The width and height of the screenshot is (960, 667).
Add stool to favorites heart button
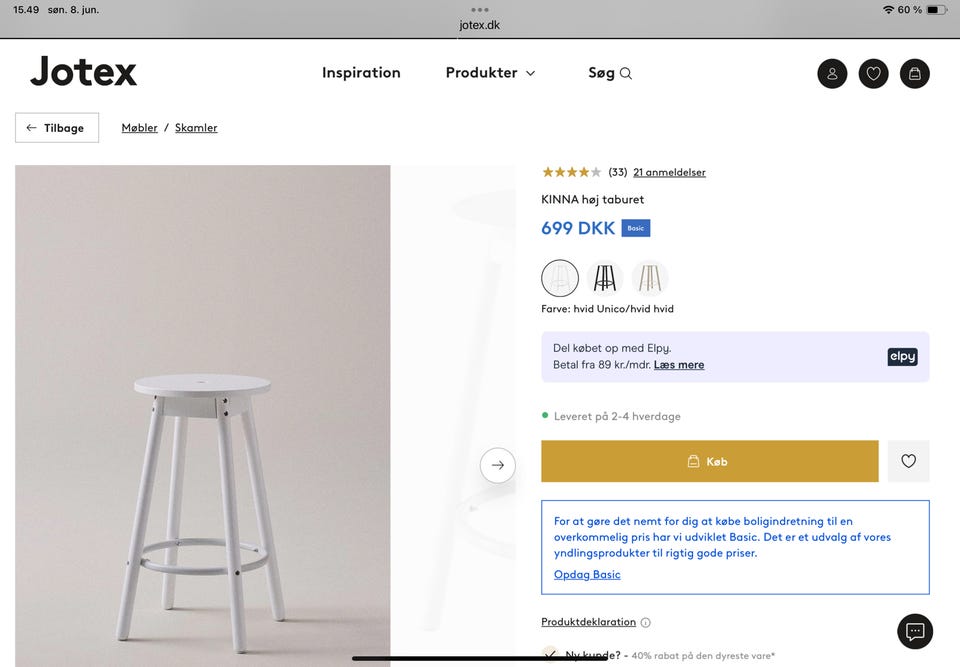pyautogui.click(x=908, y=461)
